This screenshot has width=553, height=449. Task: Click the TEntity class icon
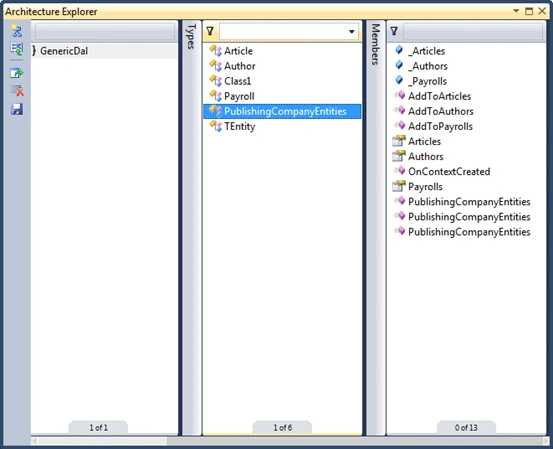(x=215, y=126)
